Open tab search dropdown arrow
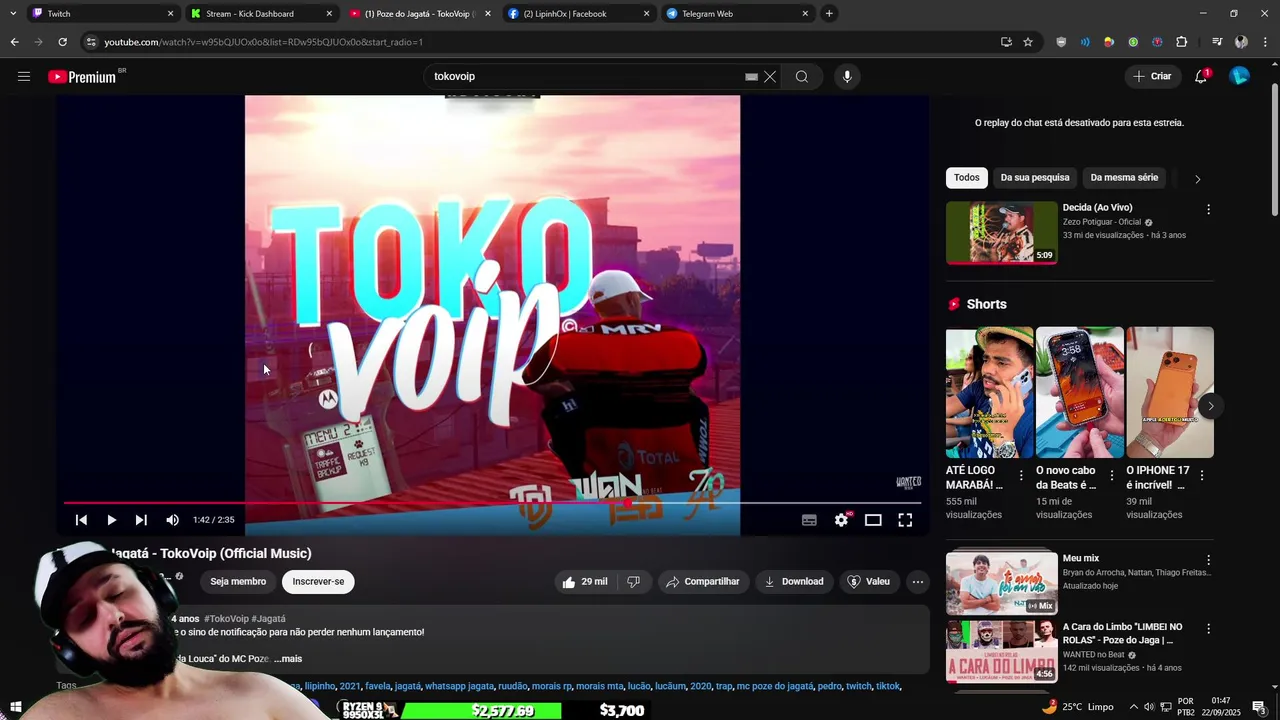 point(12,14)
